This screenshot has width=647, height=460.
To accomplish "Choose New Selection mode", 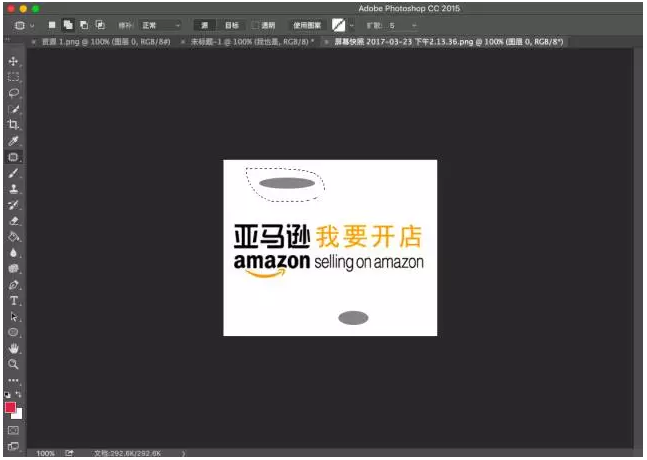I will coord(52,25).
